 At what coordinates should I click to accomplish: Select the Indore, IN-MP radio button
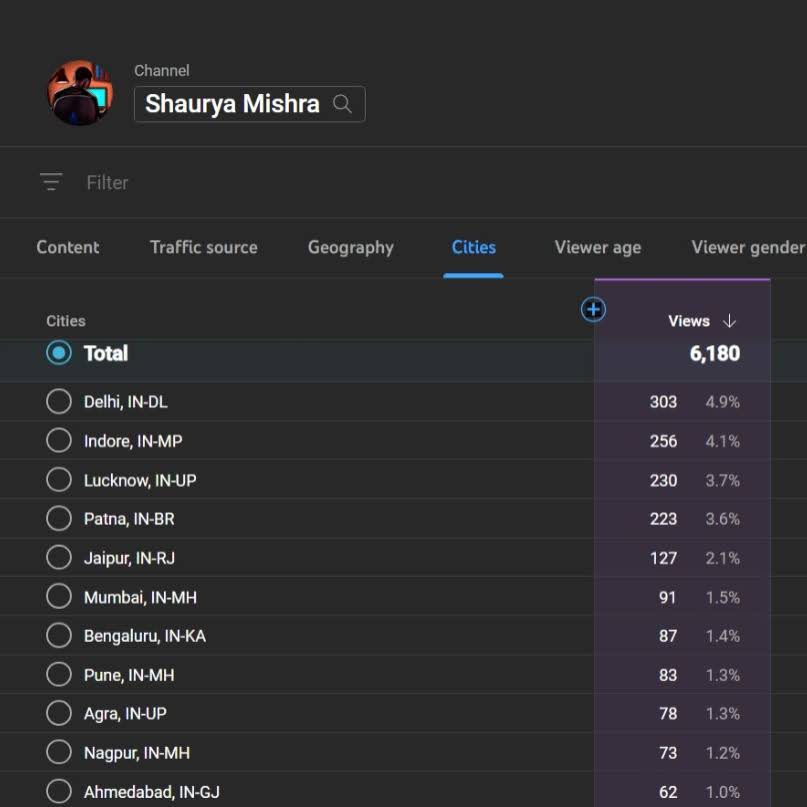pyautogui.click(x=59, y=441)
